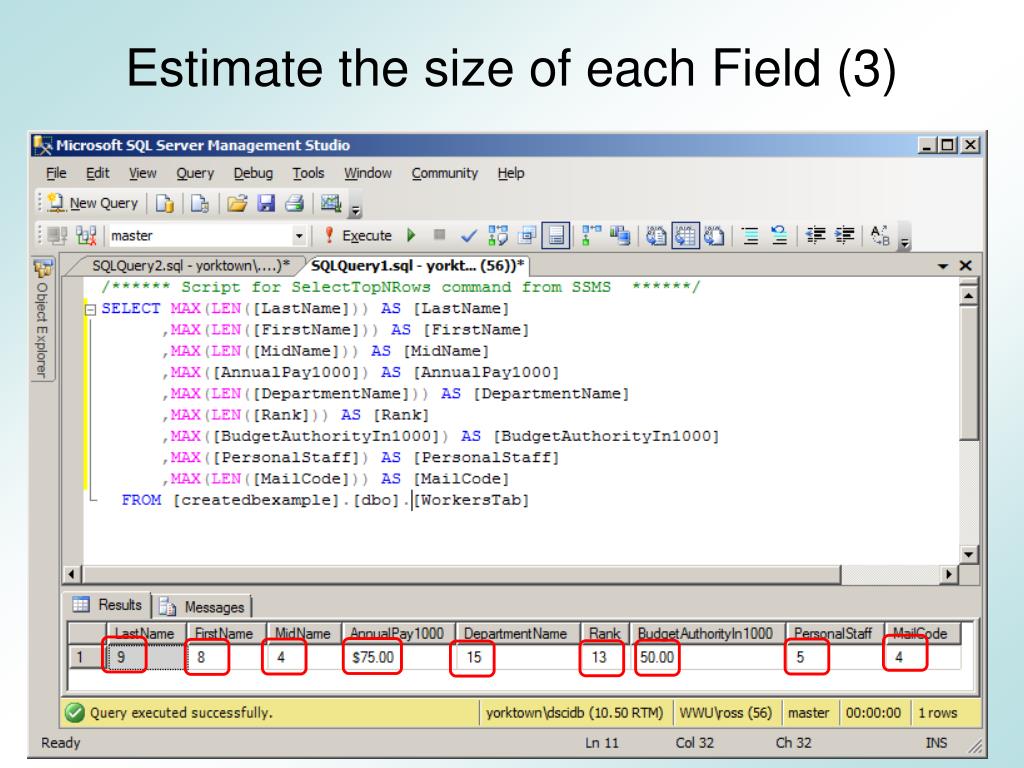
Task: Uncomment the selected lines
Action: click(x=778, y=235)
